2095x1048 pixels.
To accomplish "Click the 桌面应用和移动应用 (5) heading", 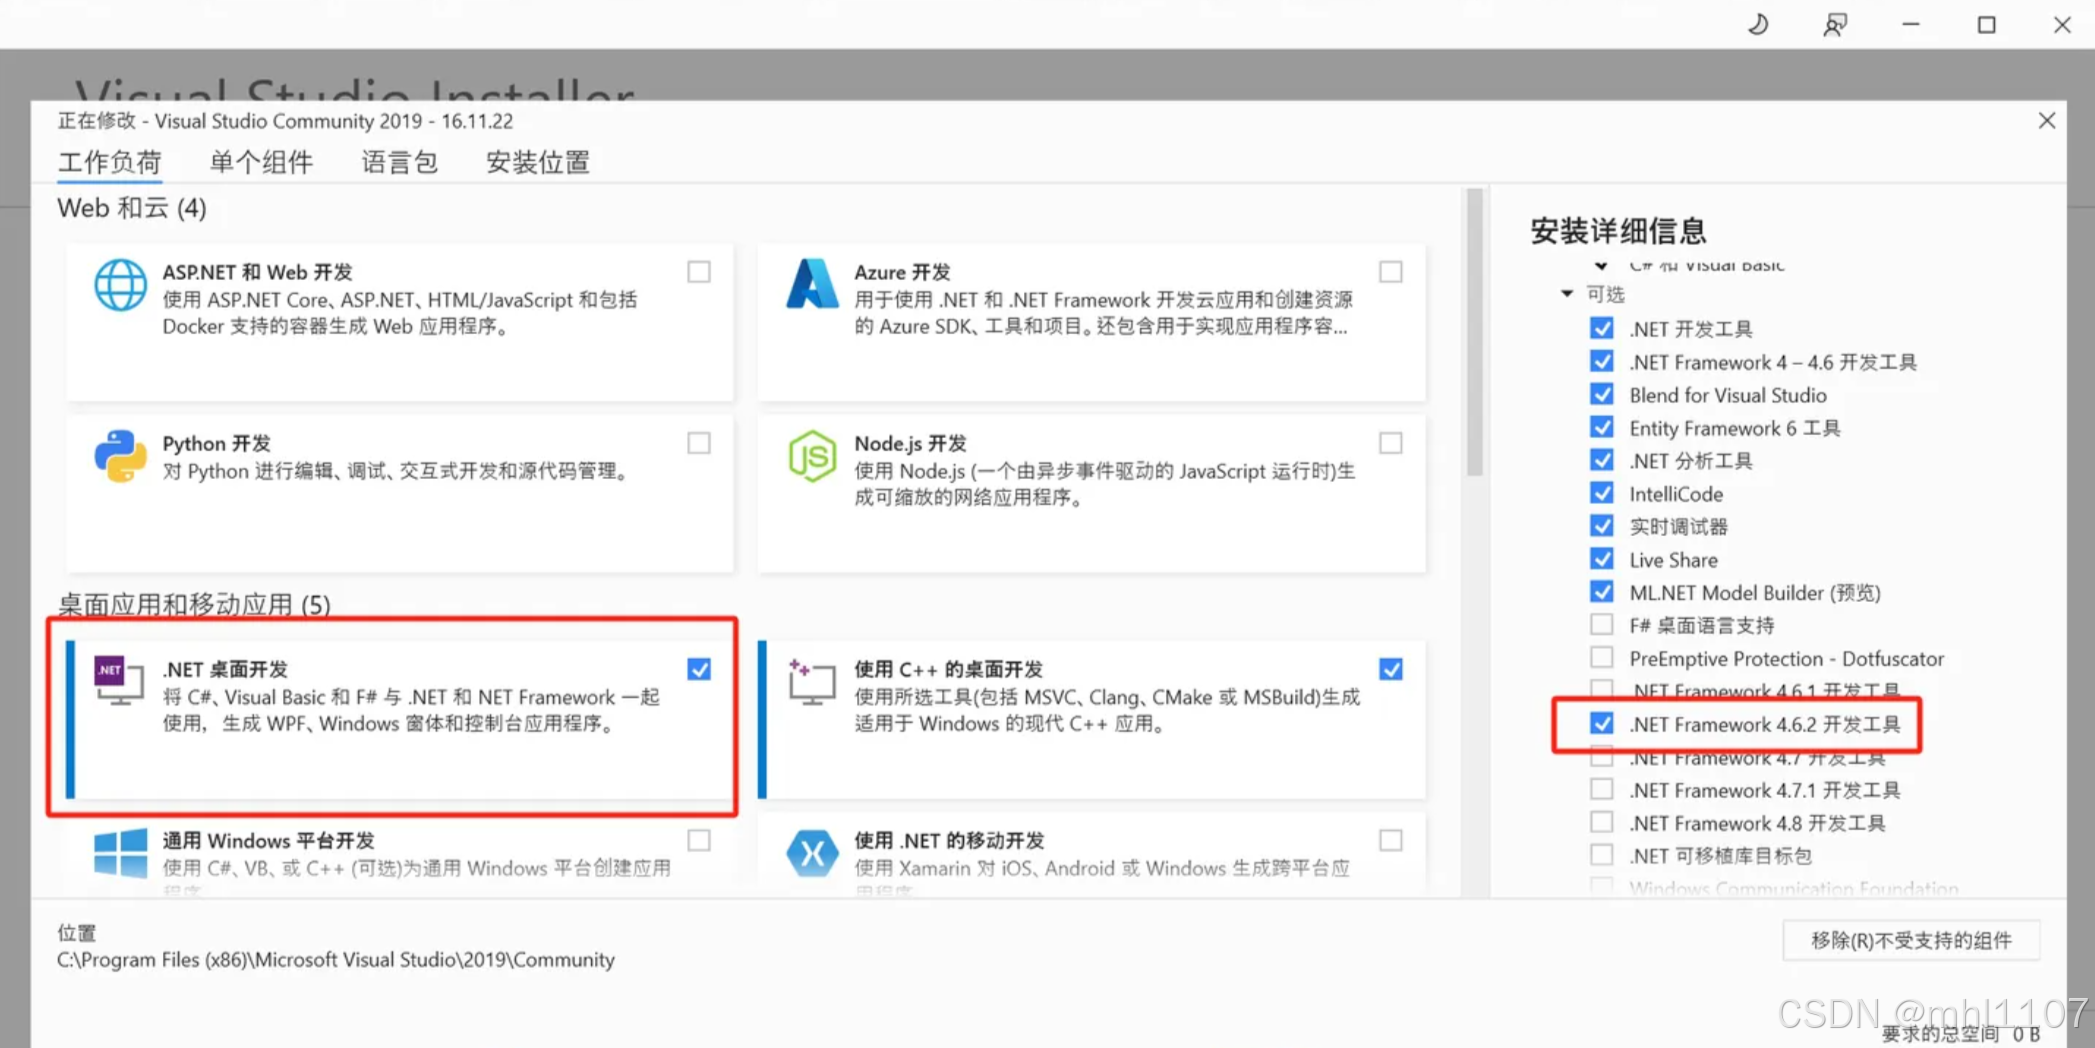I will (x=194, y=604).
